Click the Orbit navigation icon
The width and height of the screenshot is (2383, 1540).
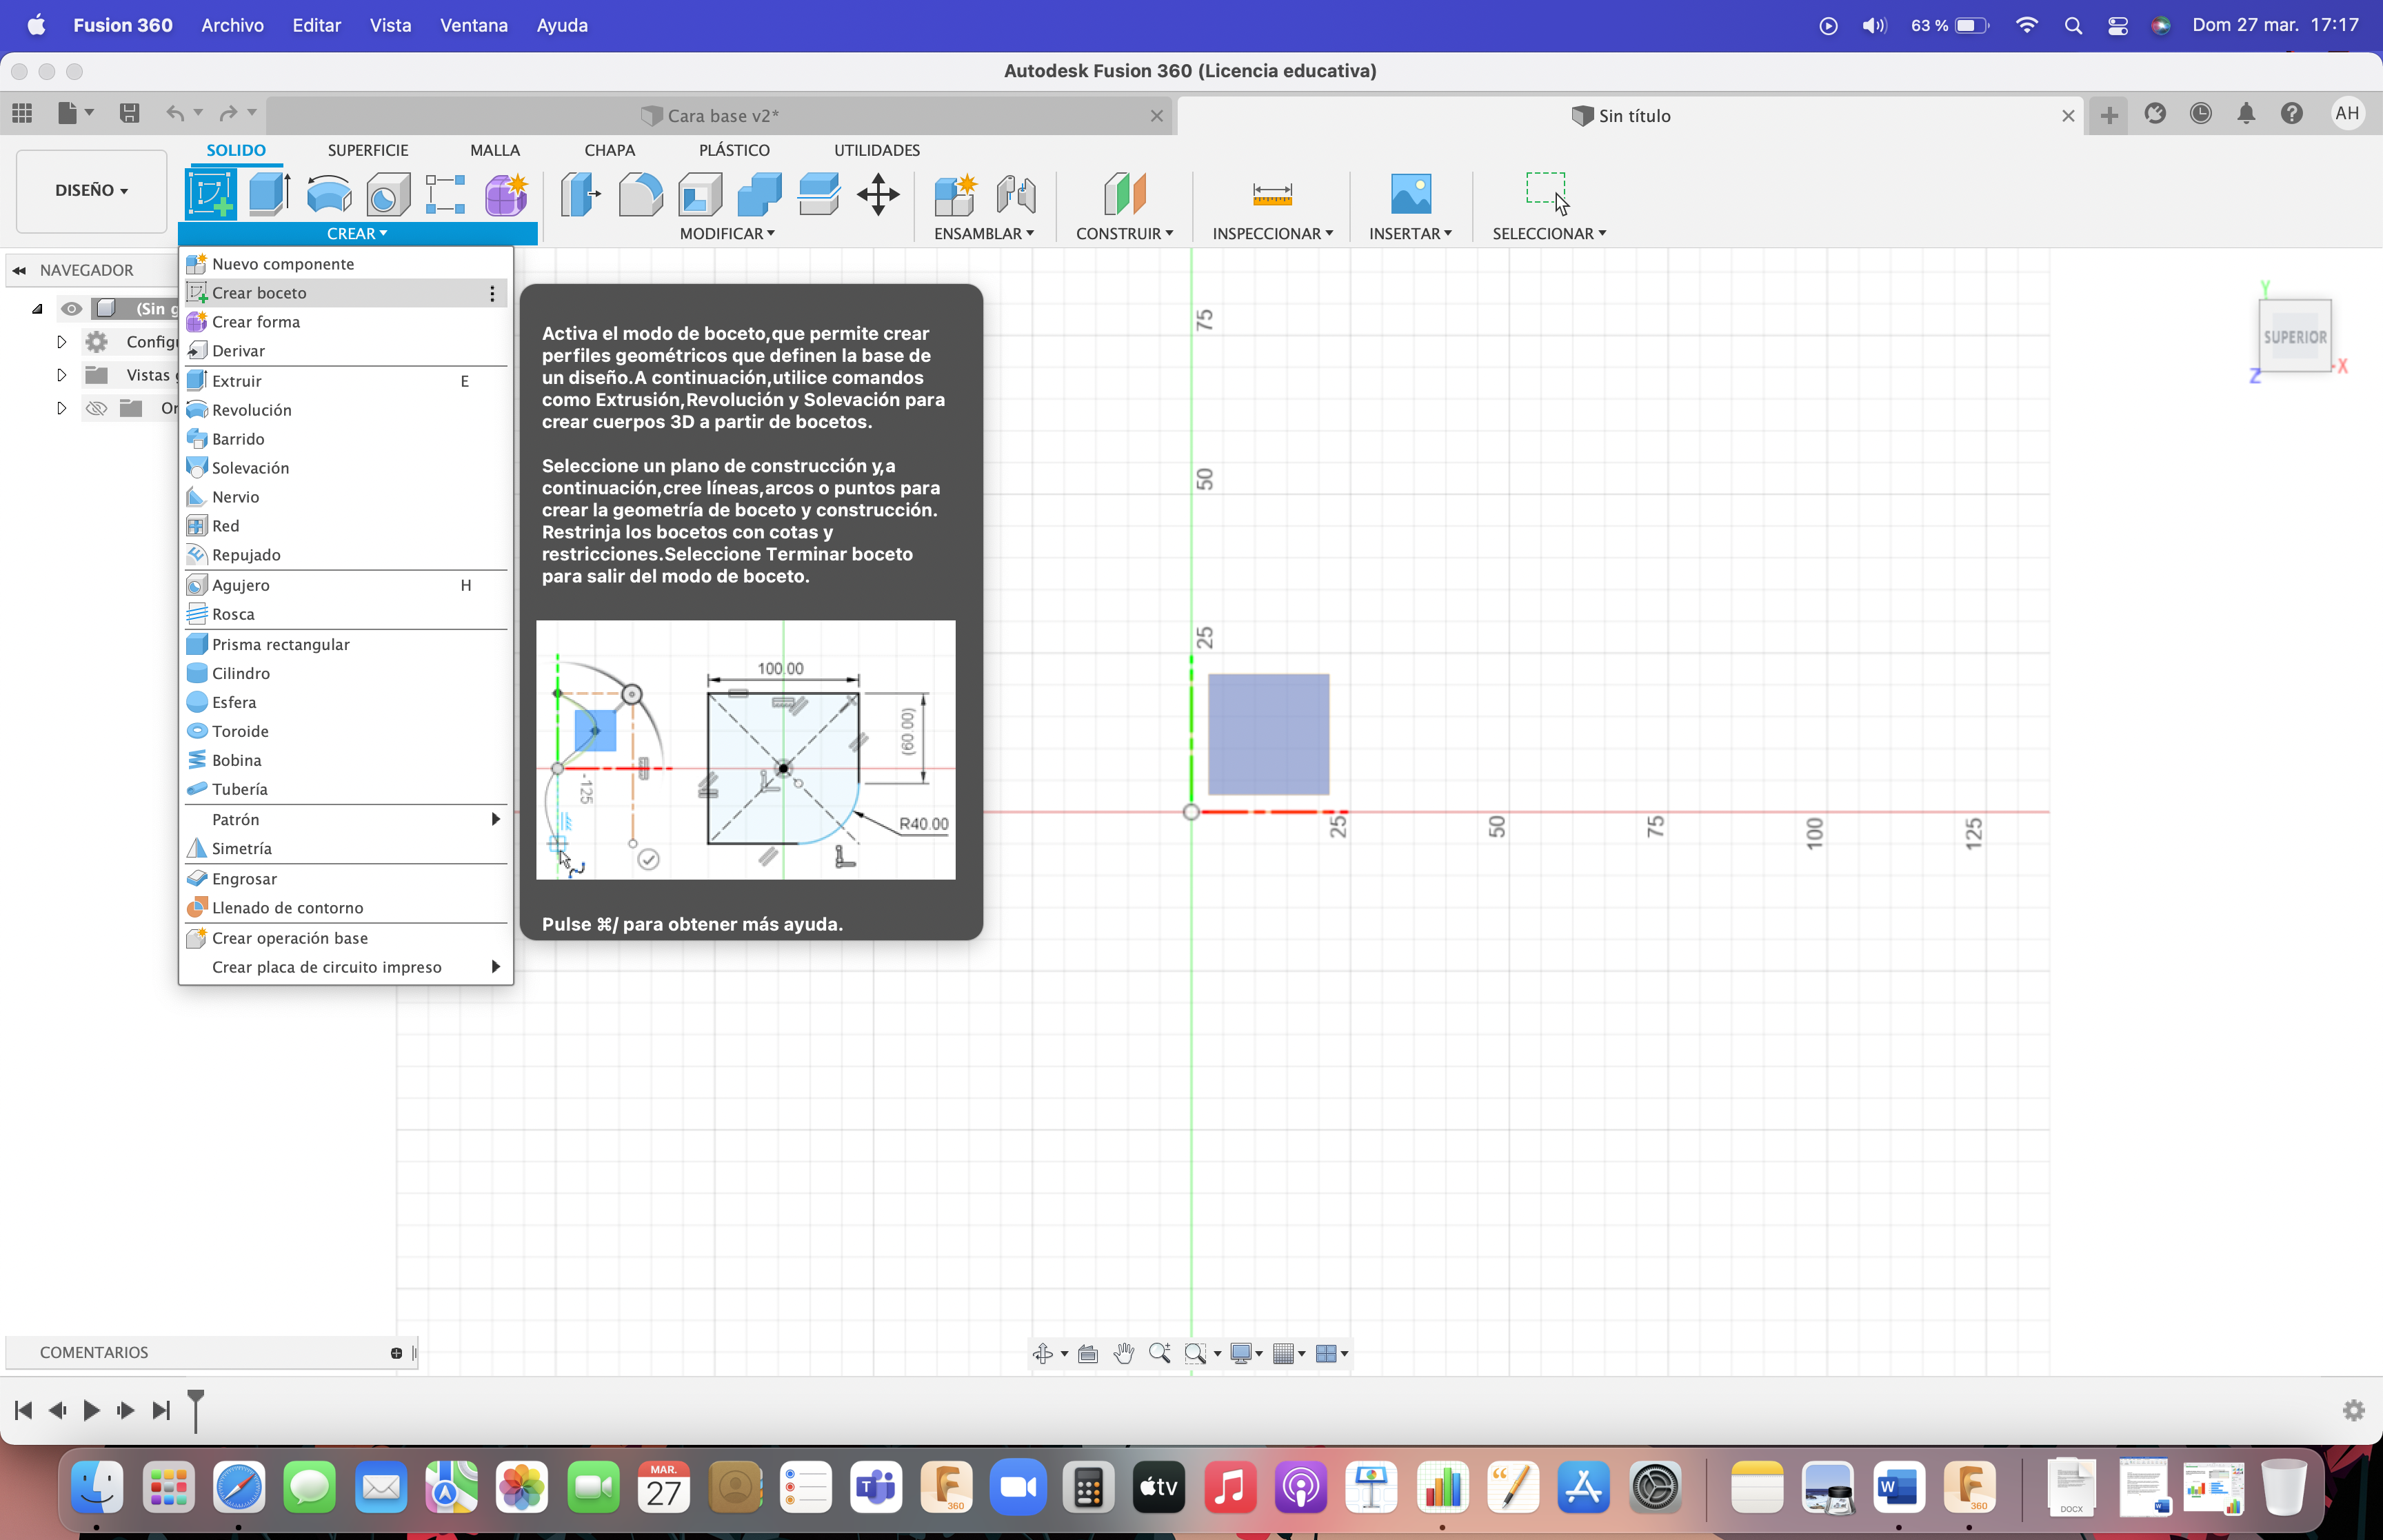(x=1043, y=1353)
